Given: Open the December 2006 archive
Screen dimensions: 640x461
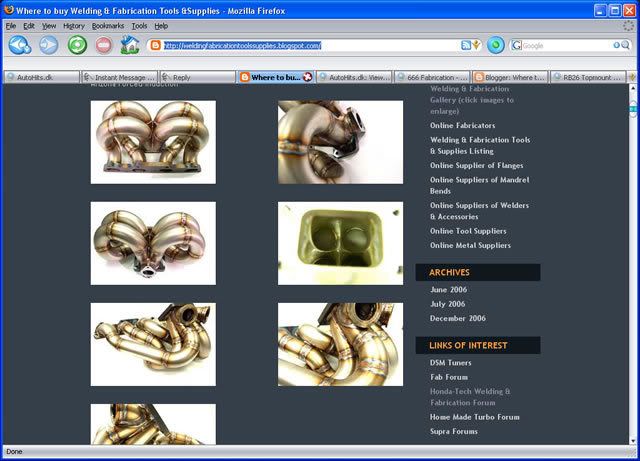Looking at the screenshot, I should 458,318.
